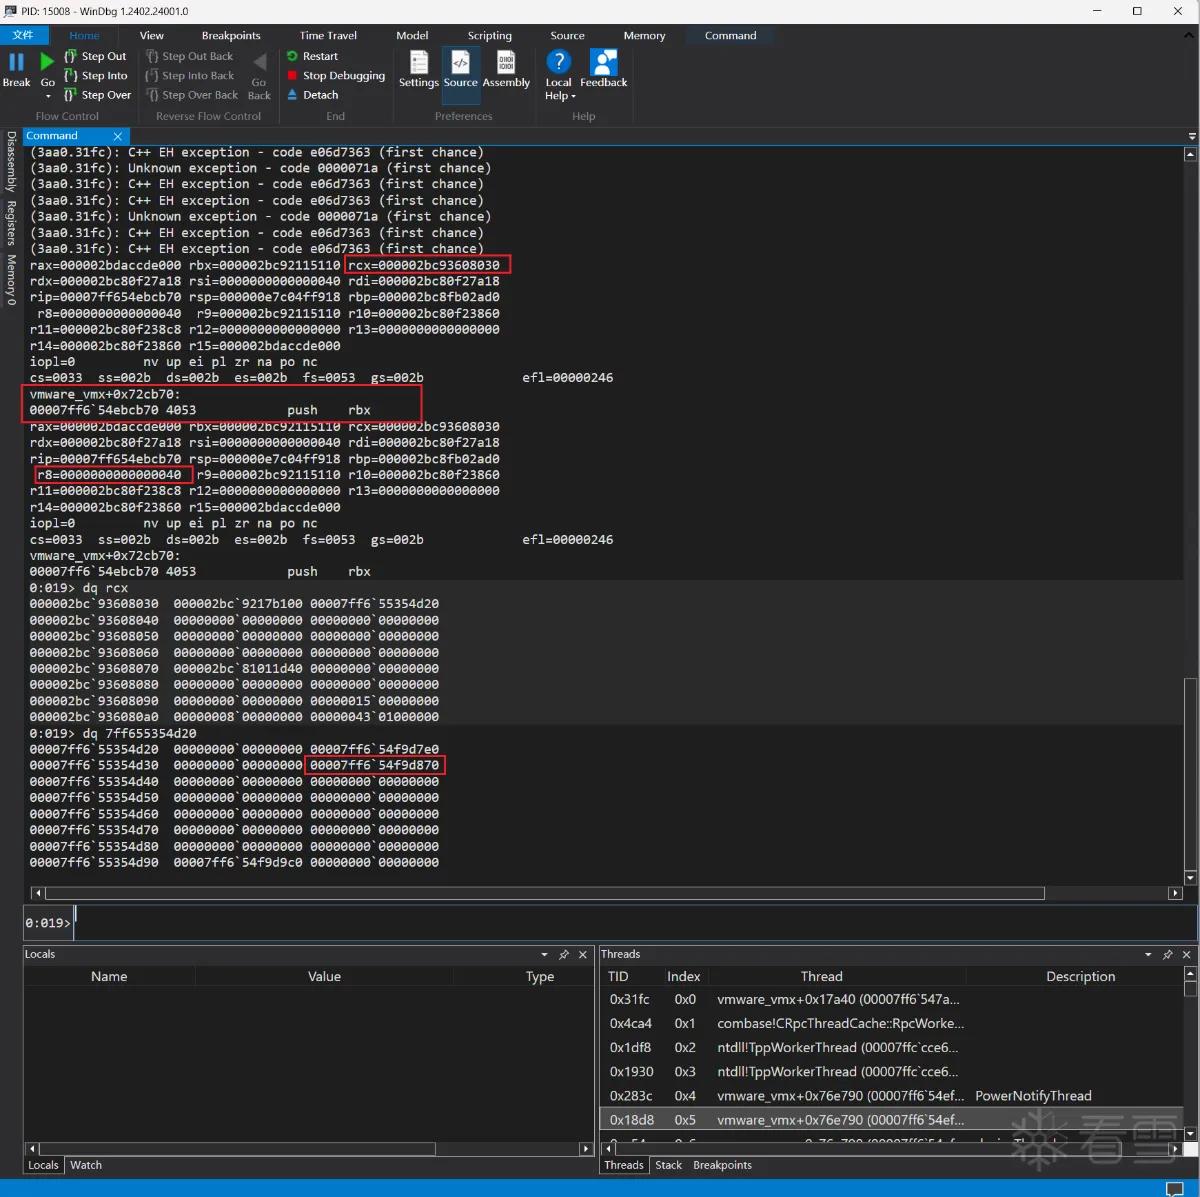
Task: Focus the debugger command input field
Action: 635,923
